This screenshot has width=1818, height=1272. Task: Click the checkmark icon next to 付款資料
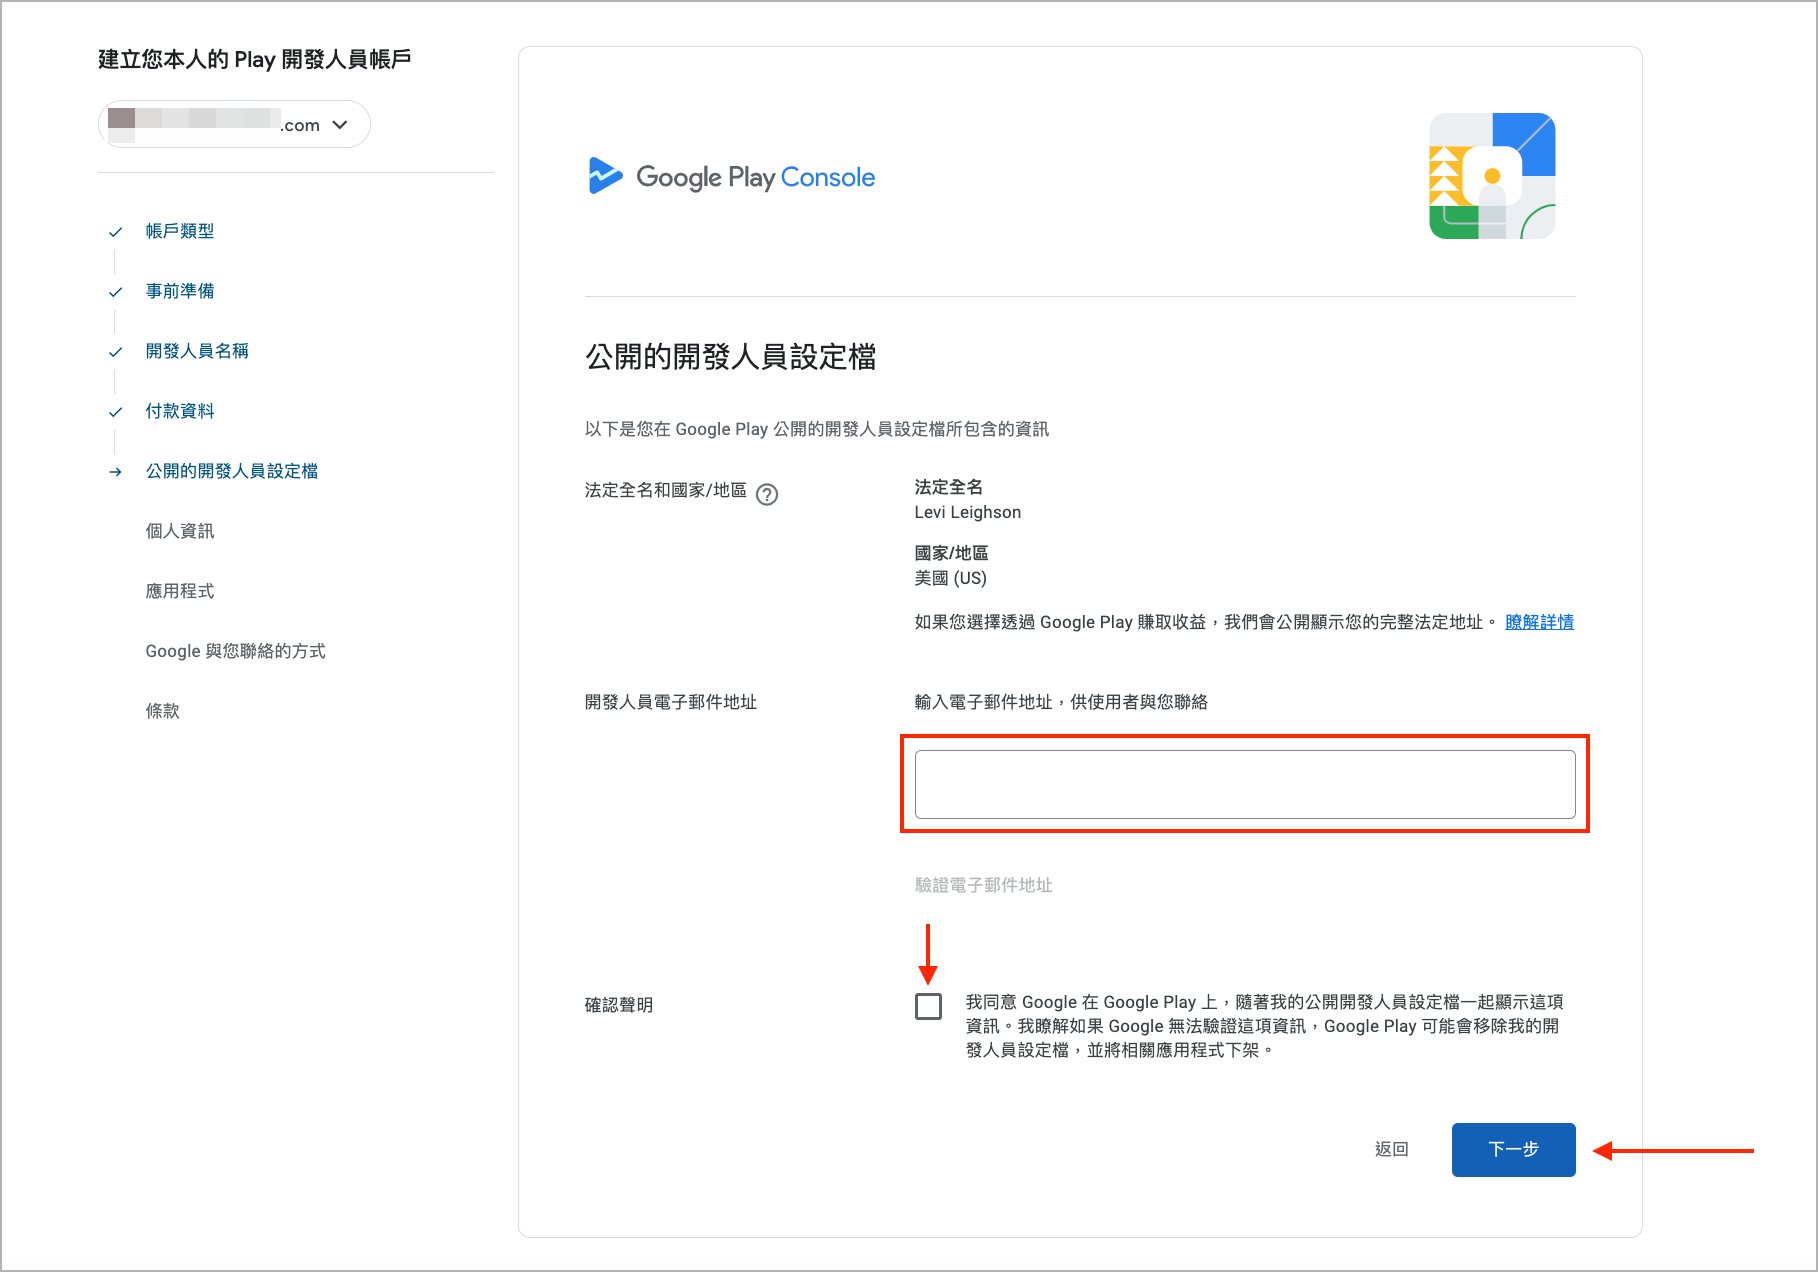tap(116, 412)
